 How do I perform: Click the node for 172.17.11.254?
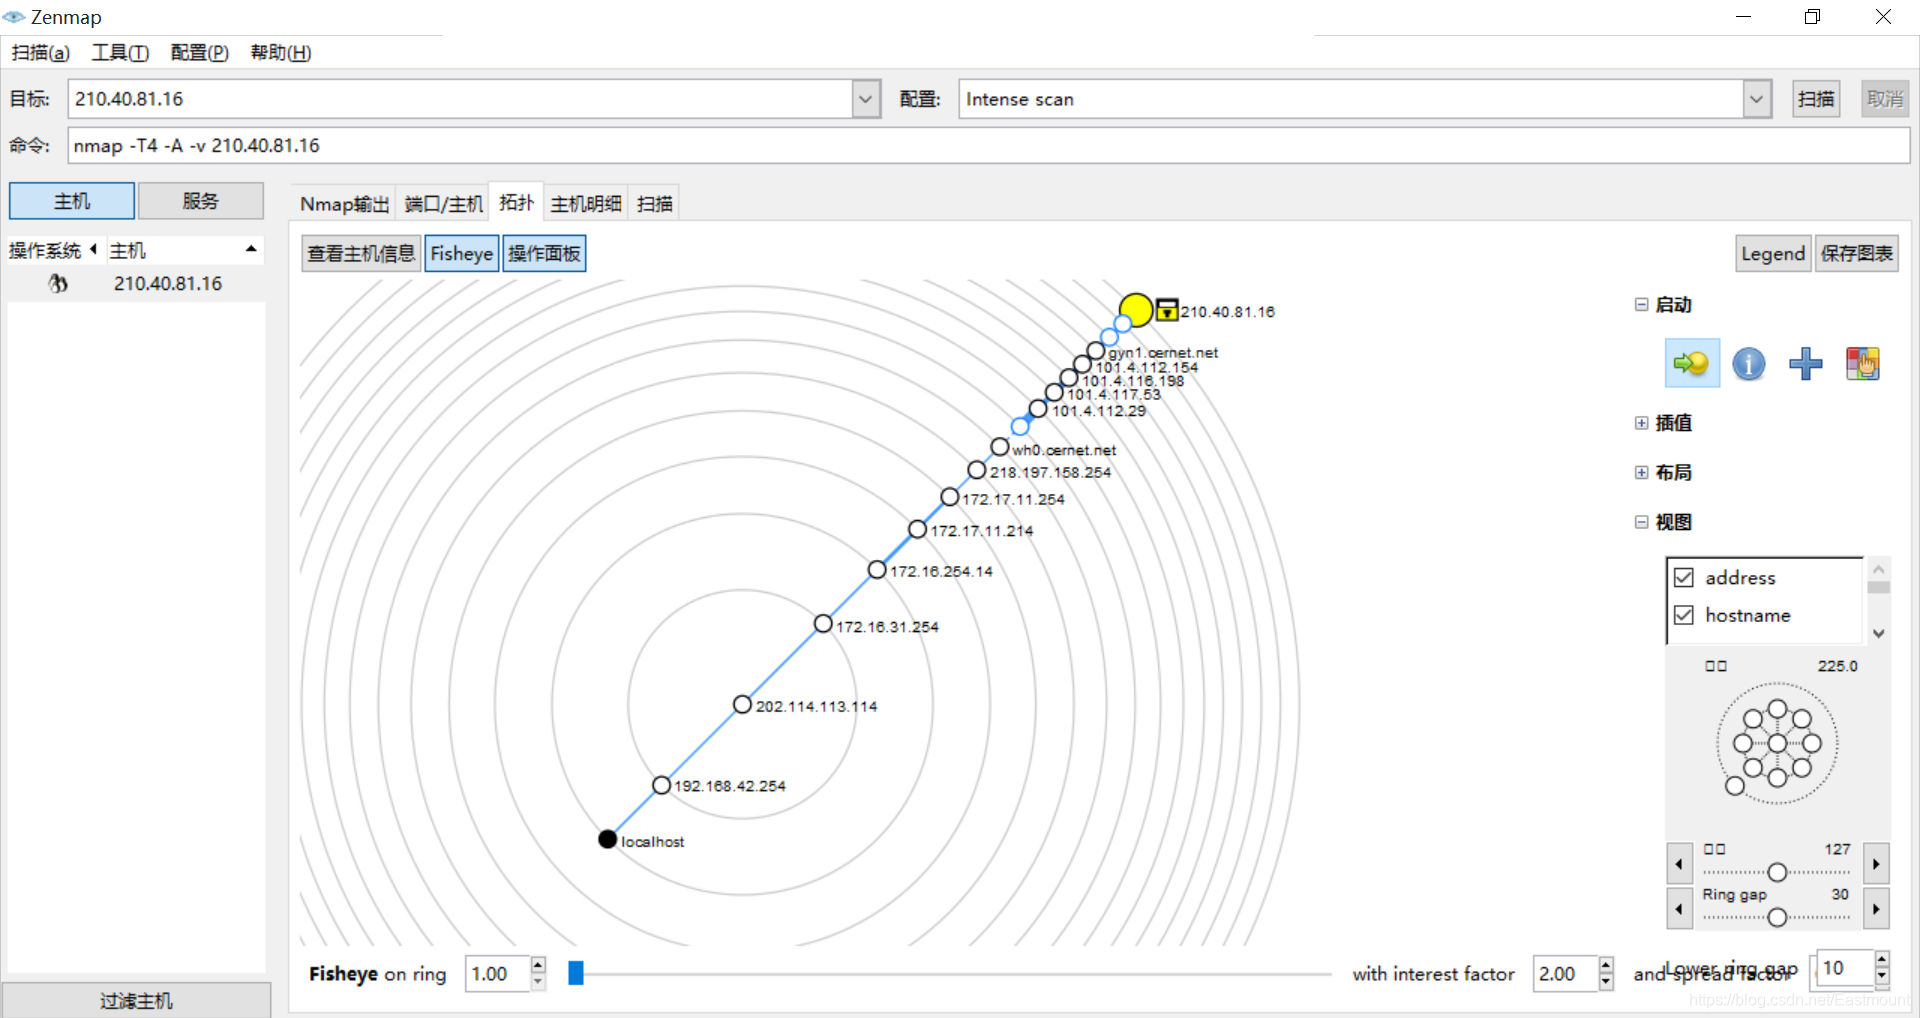(x=950, y=497)
